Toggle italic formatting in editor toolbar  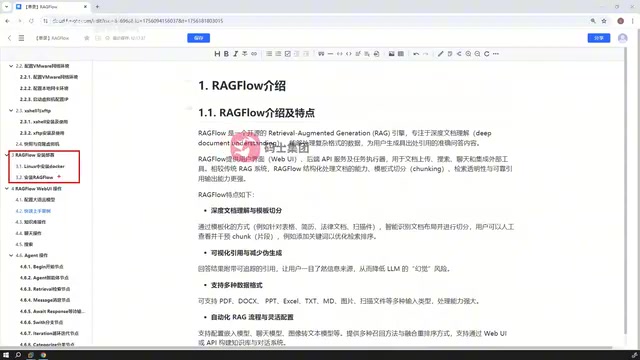point(236,54)
